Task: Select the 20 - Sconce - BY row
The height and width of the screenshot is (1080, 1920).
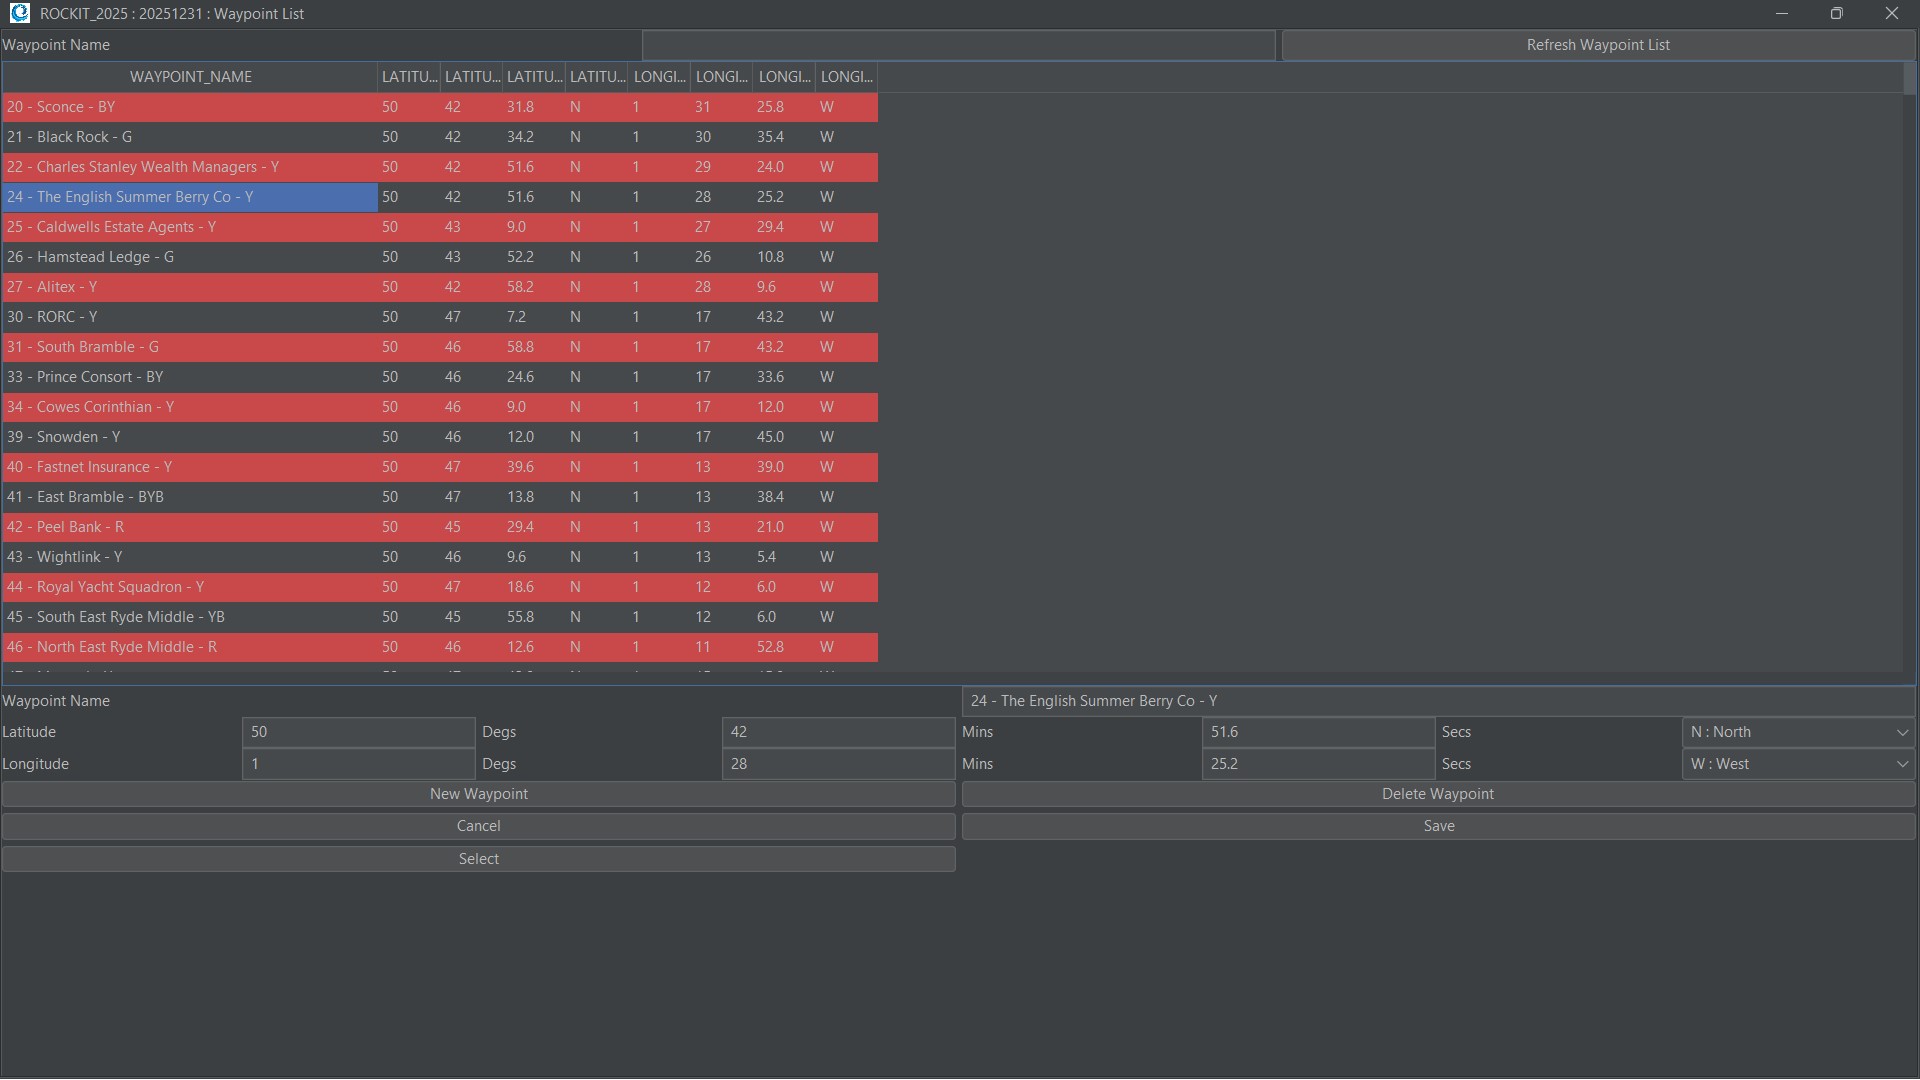Action: click(190, 107)
